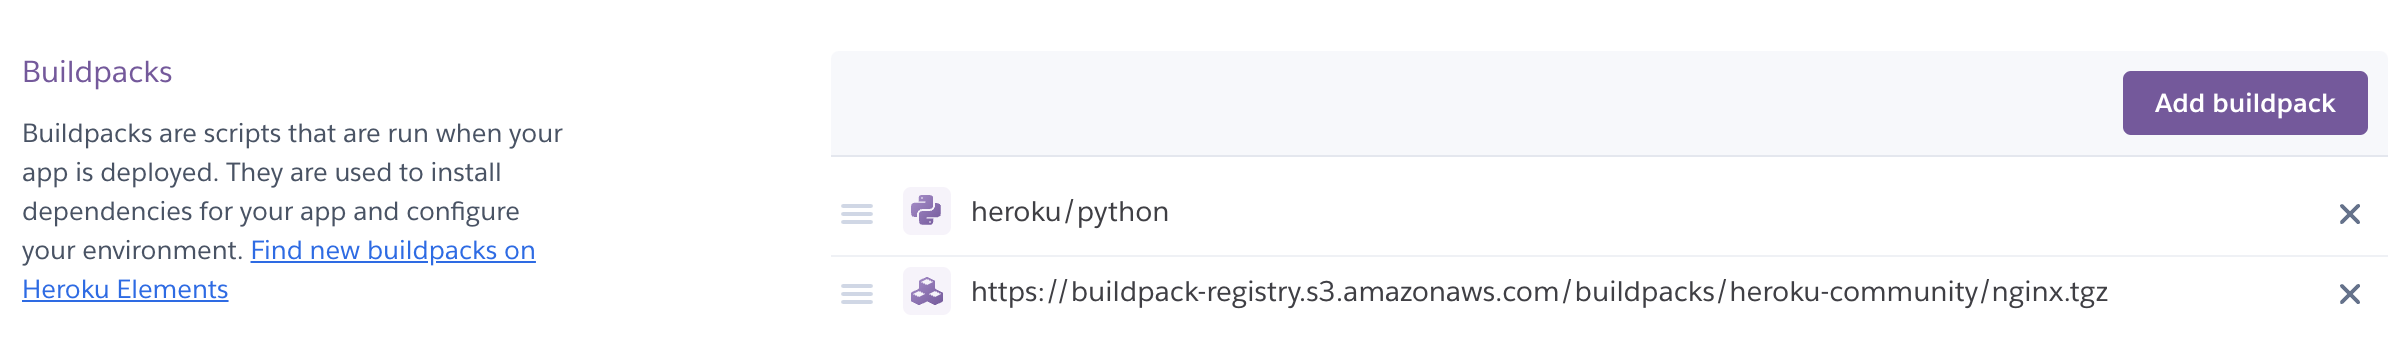This screenshot has width=2408, height=364.
Task: Click the Buildpacks description paragraph
Action: coord(292,211)
